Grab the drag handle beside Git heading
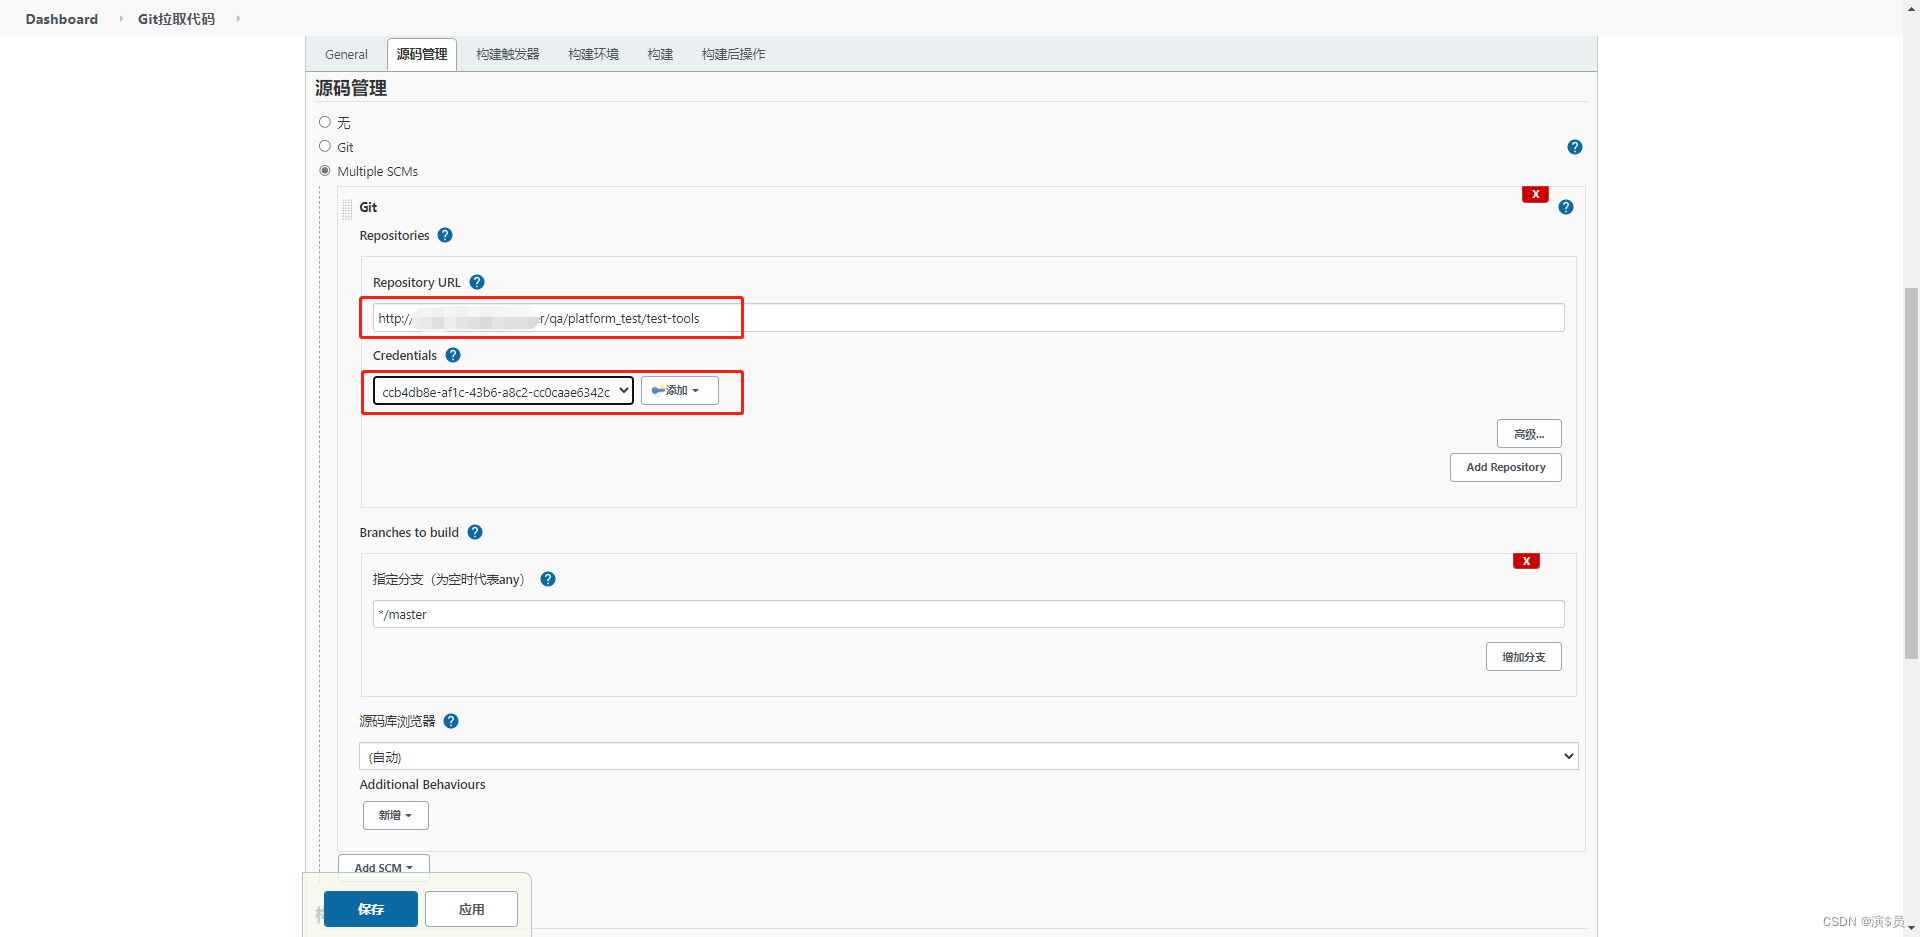The image size is (1920, 937). click(347, 209)
